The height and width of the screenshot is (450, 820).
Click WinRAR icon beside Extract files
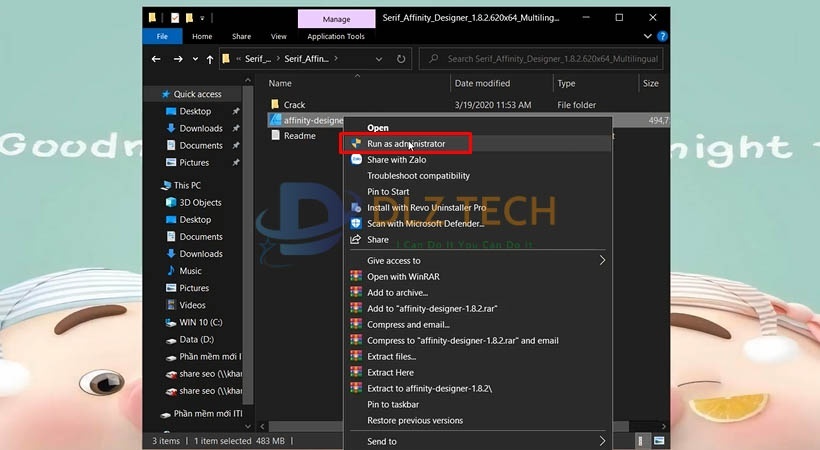[x=356, y=356]
